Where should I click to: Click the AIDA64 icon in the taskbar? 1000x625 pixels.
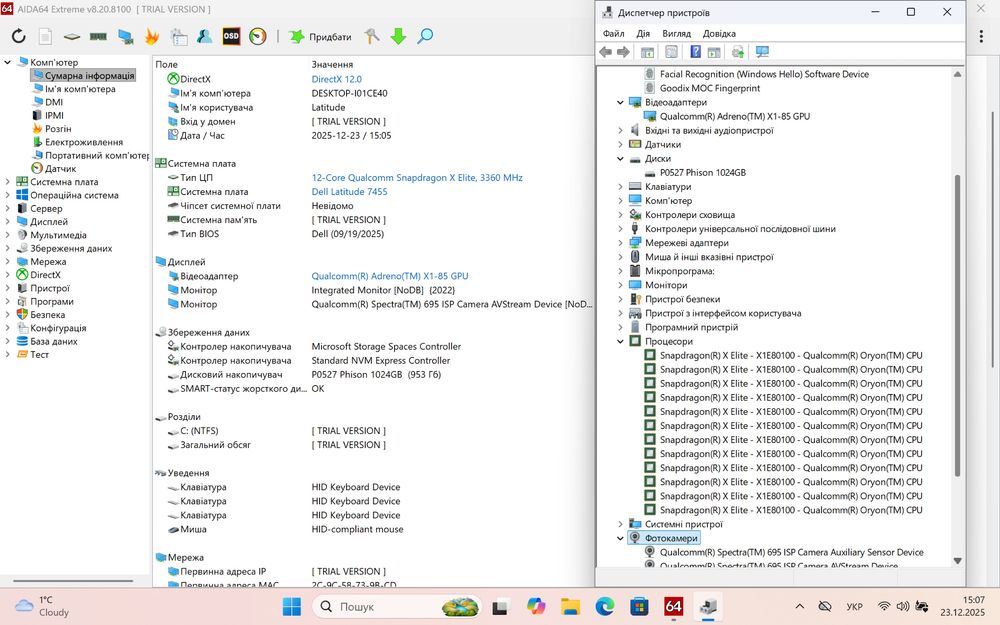(673, 606)
